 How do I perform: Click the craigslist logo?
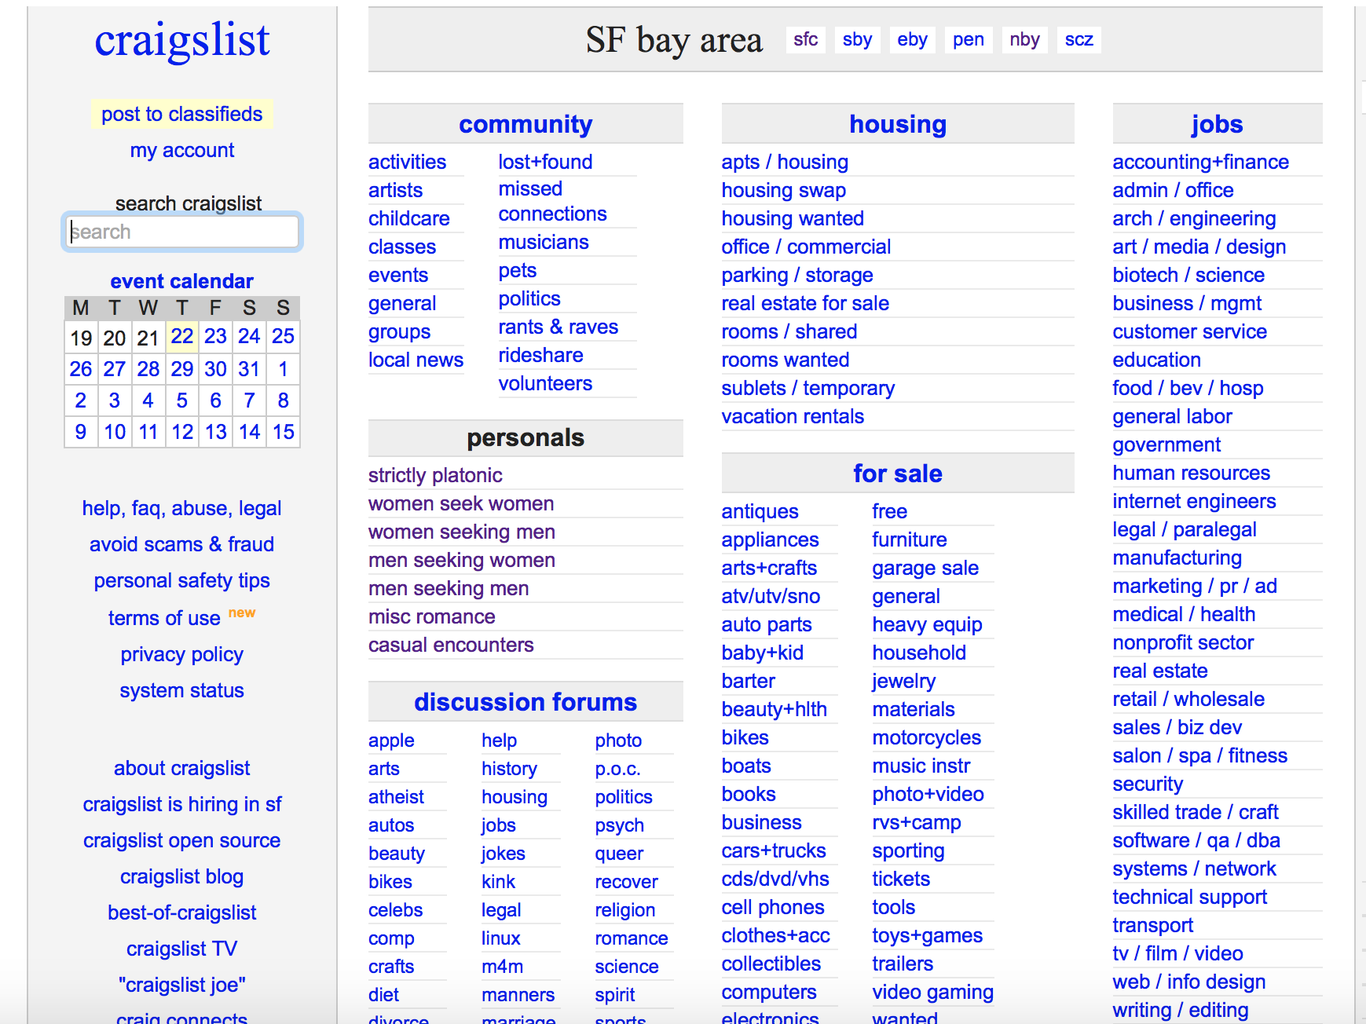point(182,41)
